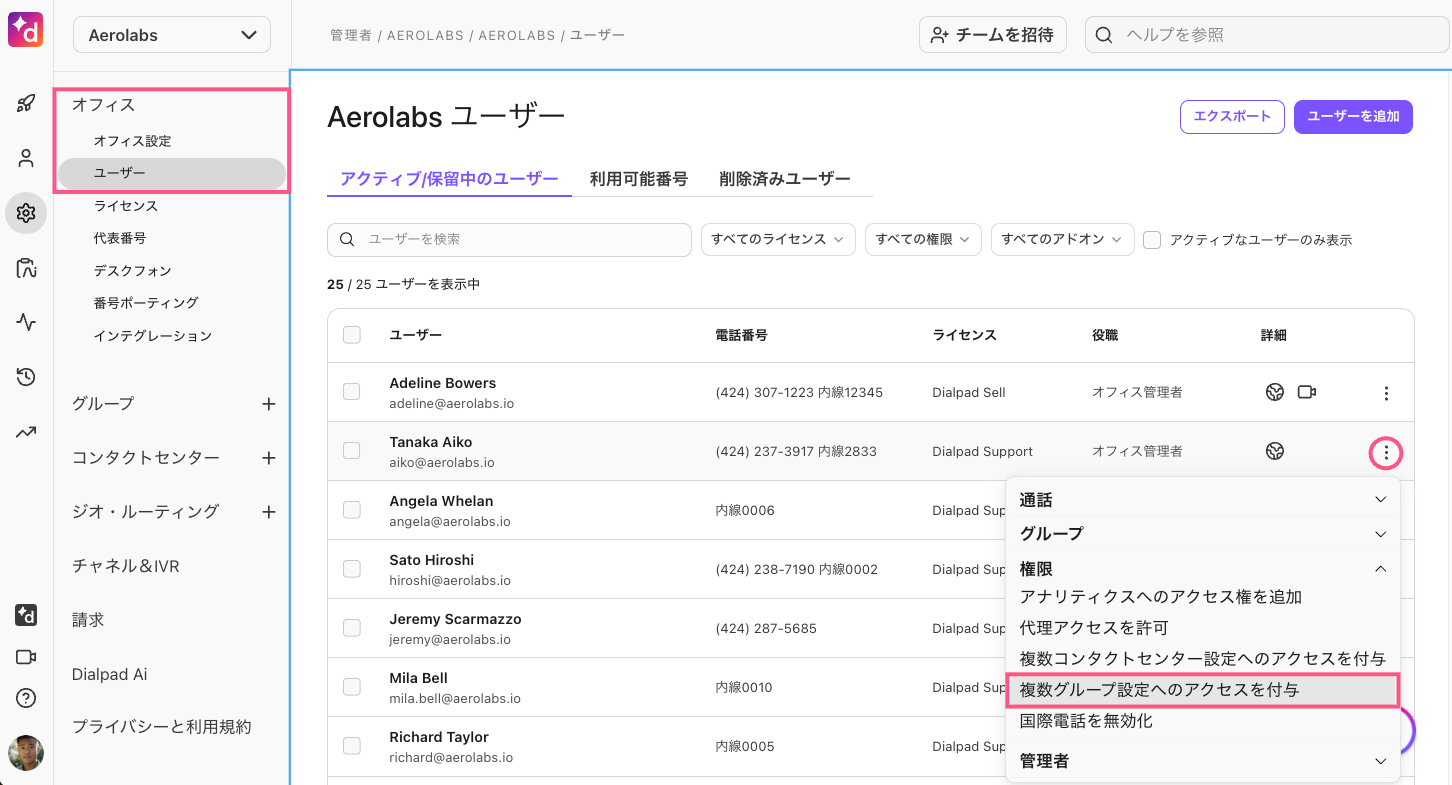The height and width of the screenshot is (785, 1452).
Task: Open the person profile icon in rail
Action: point(26,158)
